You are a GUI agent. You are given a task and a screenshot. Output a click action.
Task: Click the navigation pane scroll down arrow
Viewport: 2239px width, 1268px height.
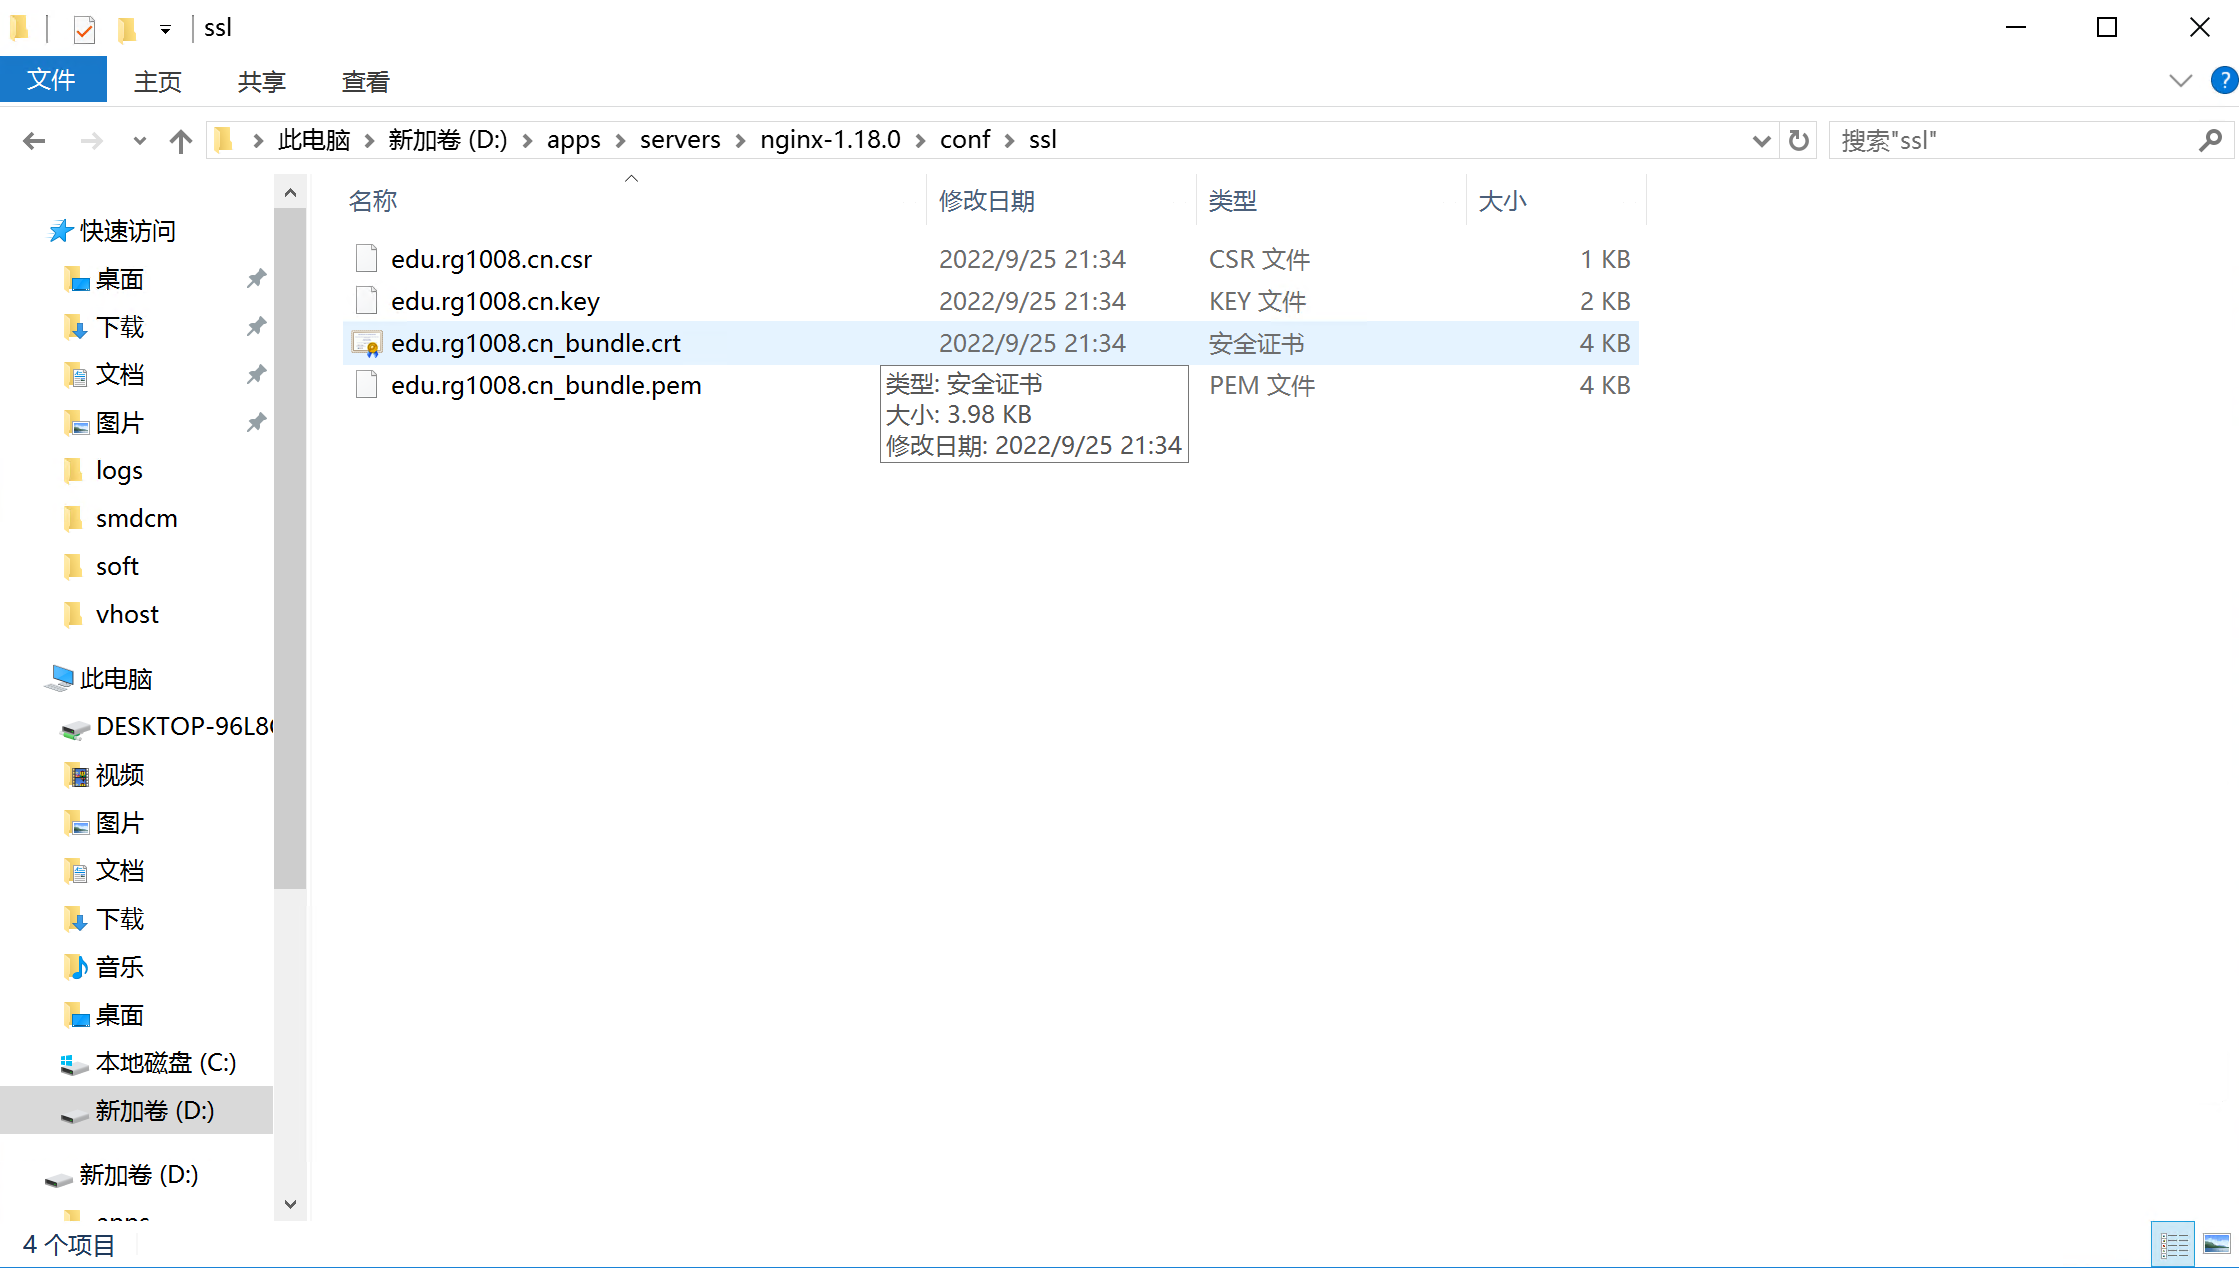coord(290,1204)
